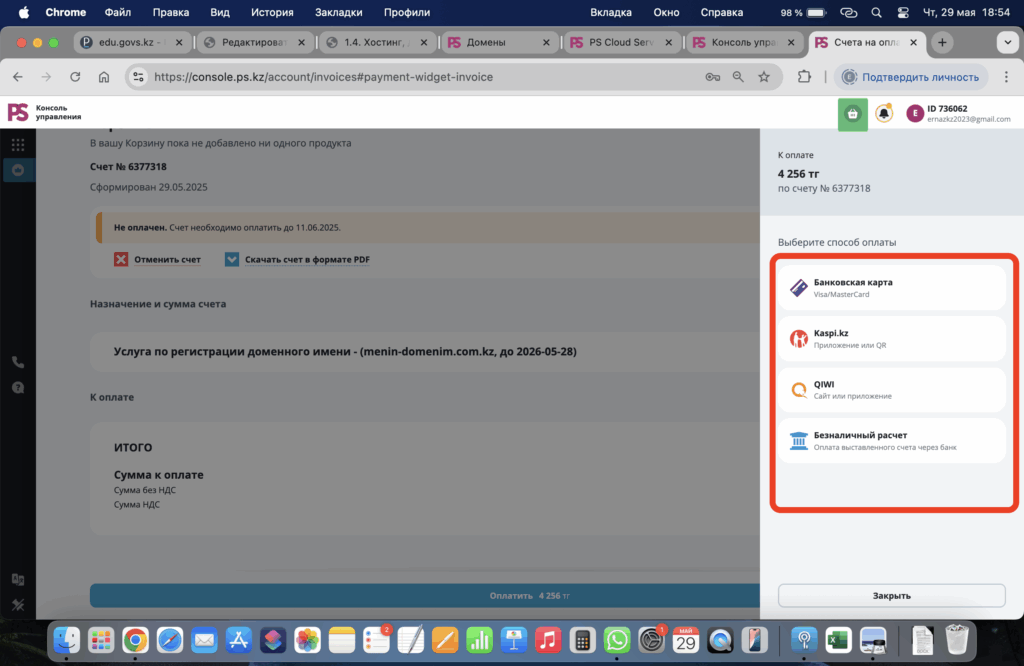Open the apps grid icon in sidebar
Screen dimensions: 1024x666
(18, 145)
